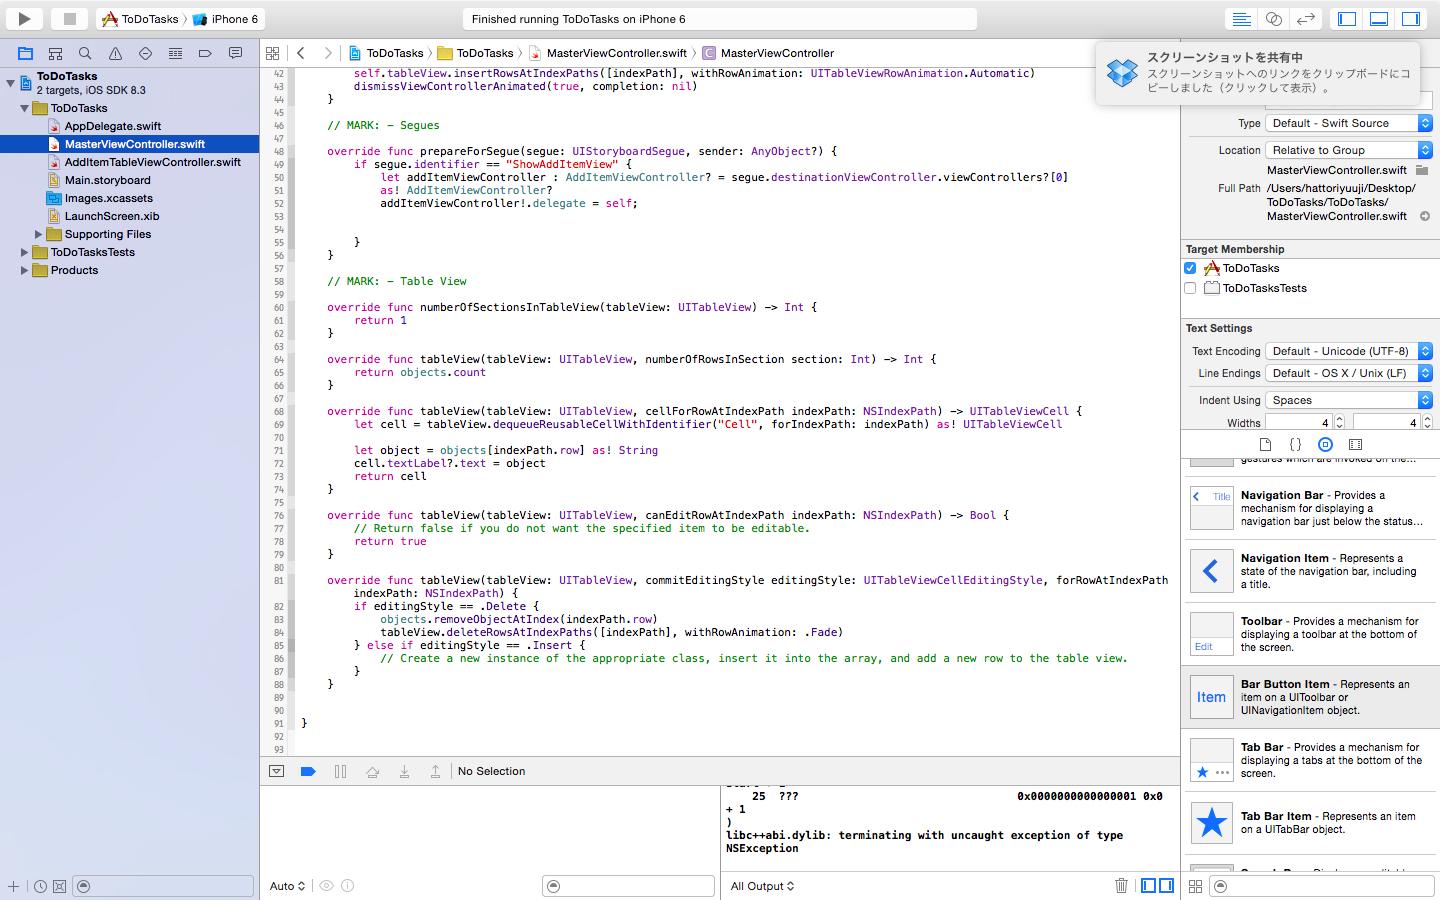
Task: Select AppDelegate.swift in project navigator
Action: point(112,126)
